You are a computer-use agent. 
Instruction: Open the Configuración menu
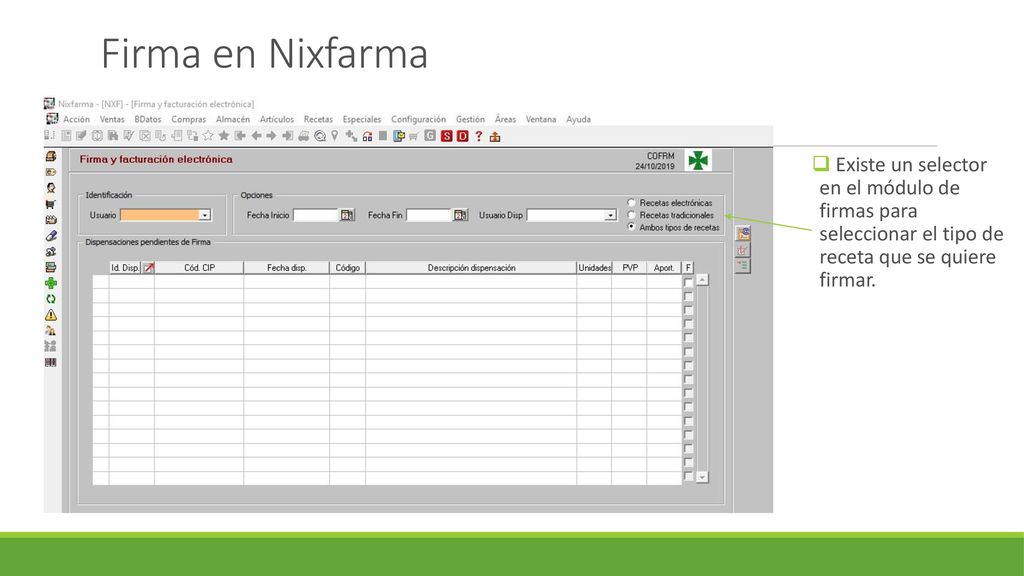coord(419,120)
